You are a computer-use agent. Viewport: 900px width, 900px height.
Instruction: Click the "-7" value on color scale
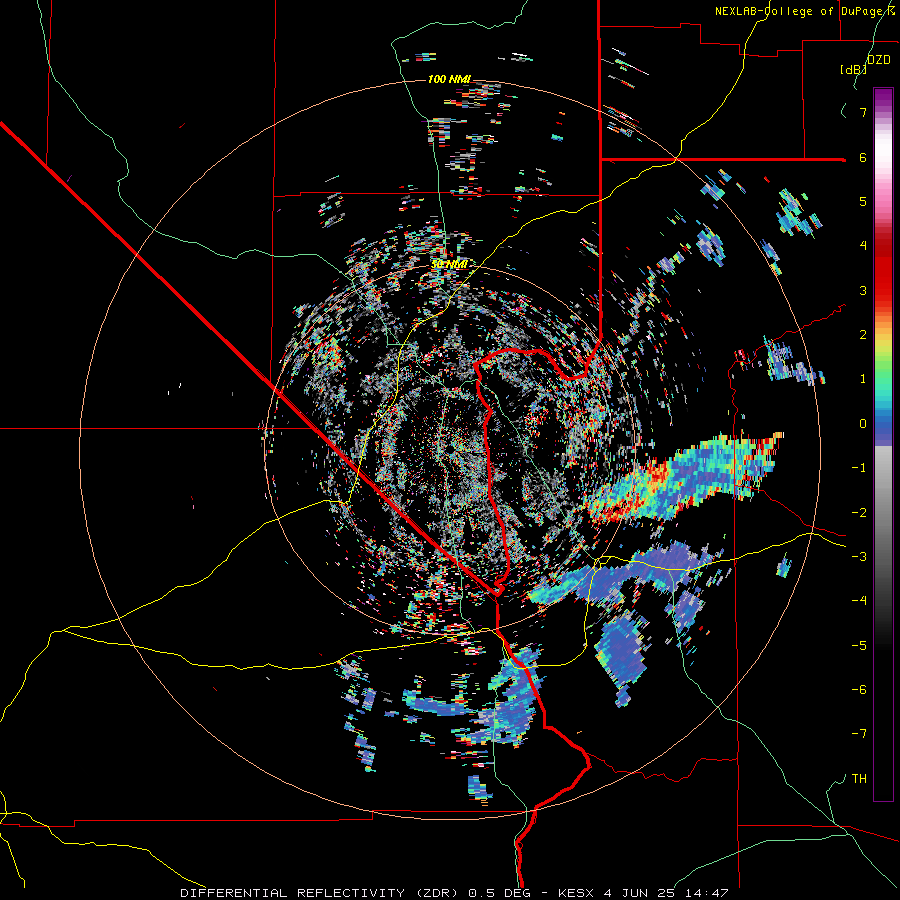coord(859,734)
